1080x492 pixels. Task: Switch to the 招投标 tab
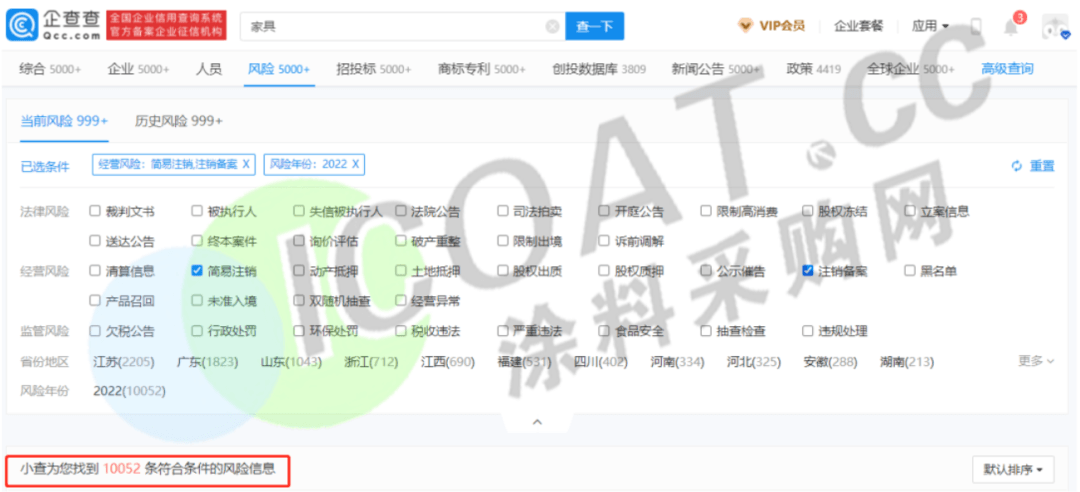coord(373,69)
